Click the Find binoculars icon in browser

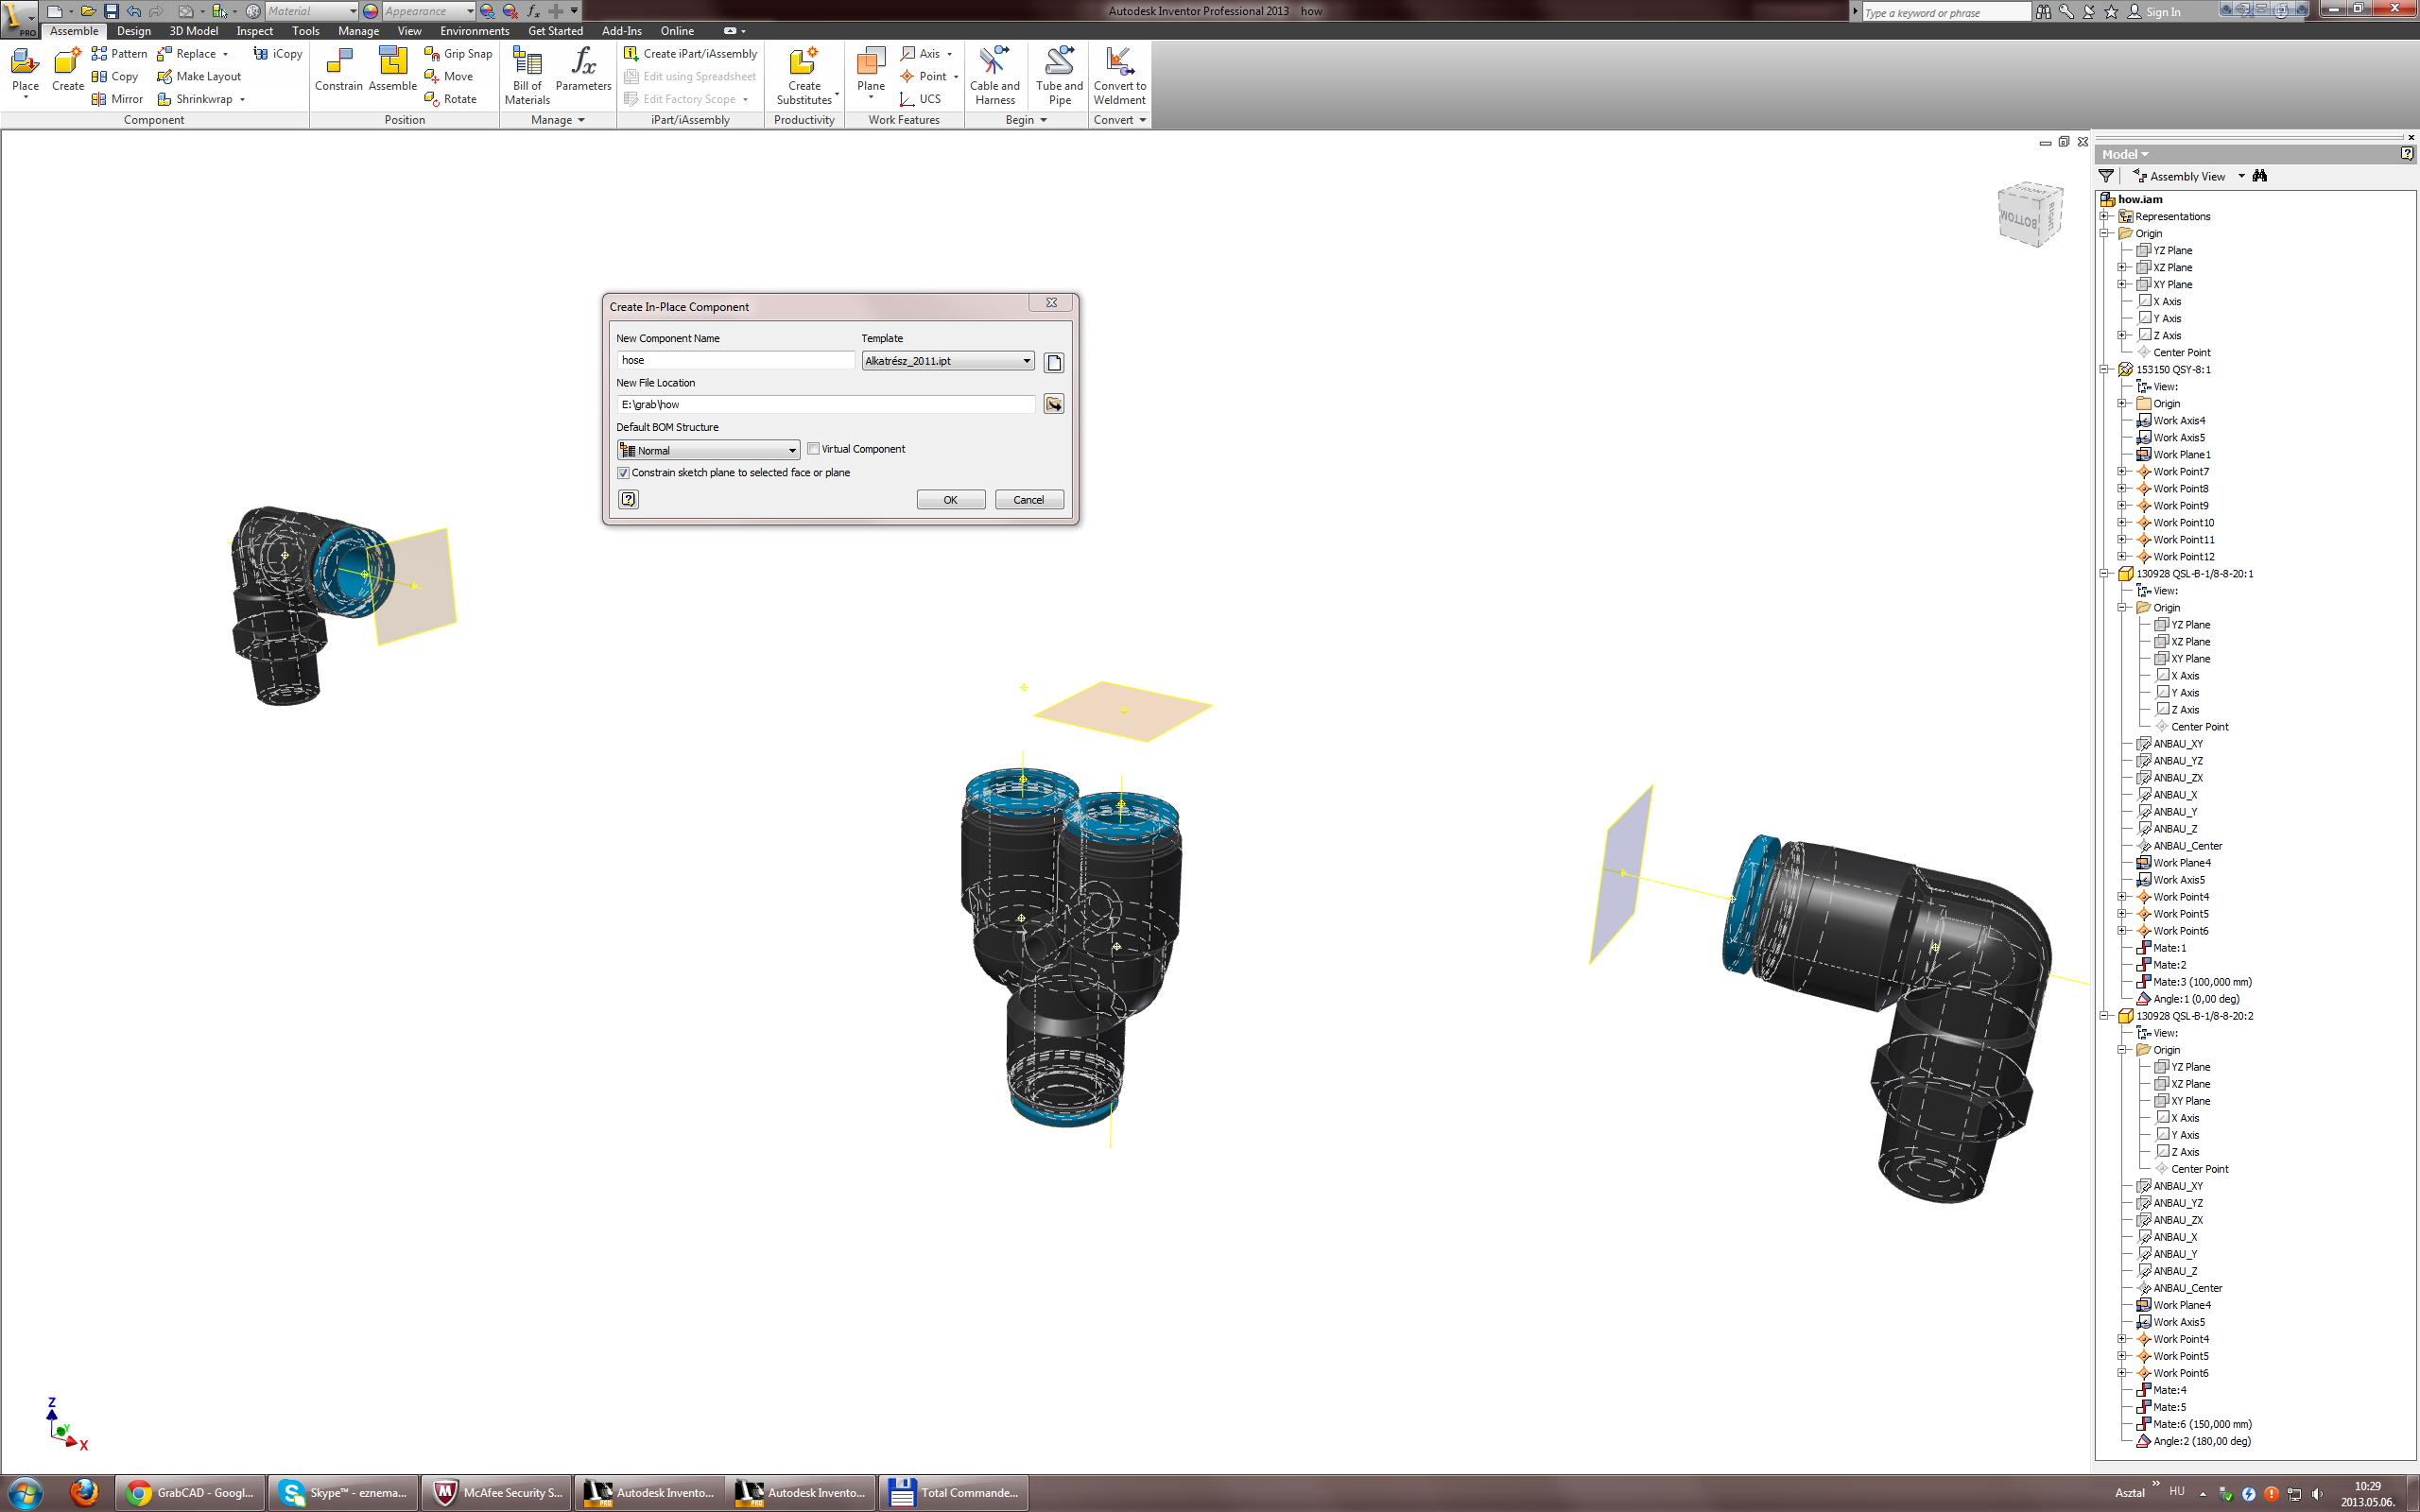click(2260, 176)
